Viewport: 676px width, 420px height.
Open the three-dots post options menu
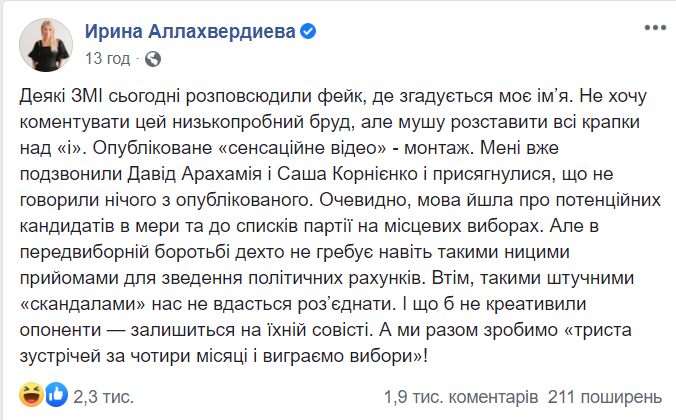[x=655, y=28]
